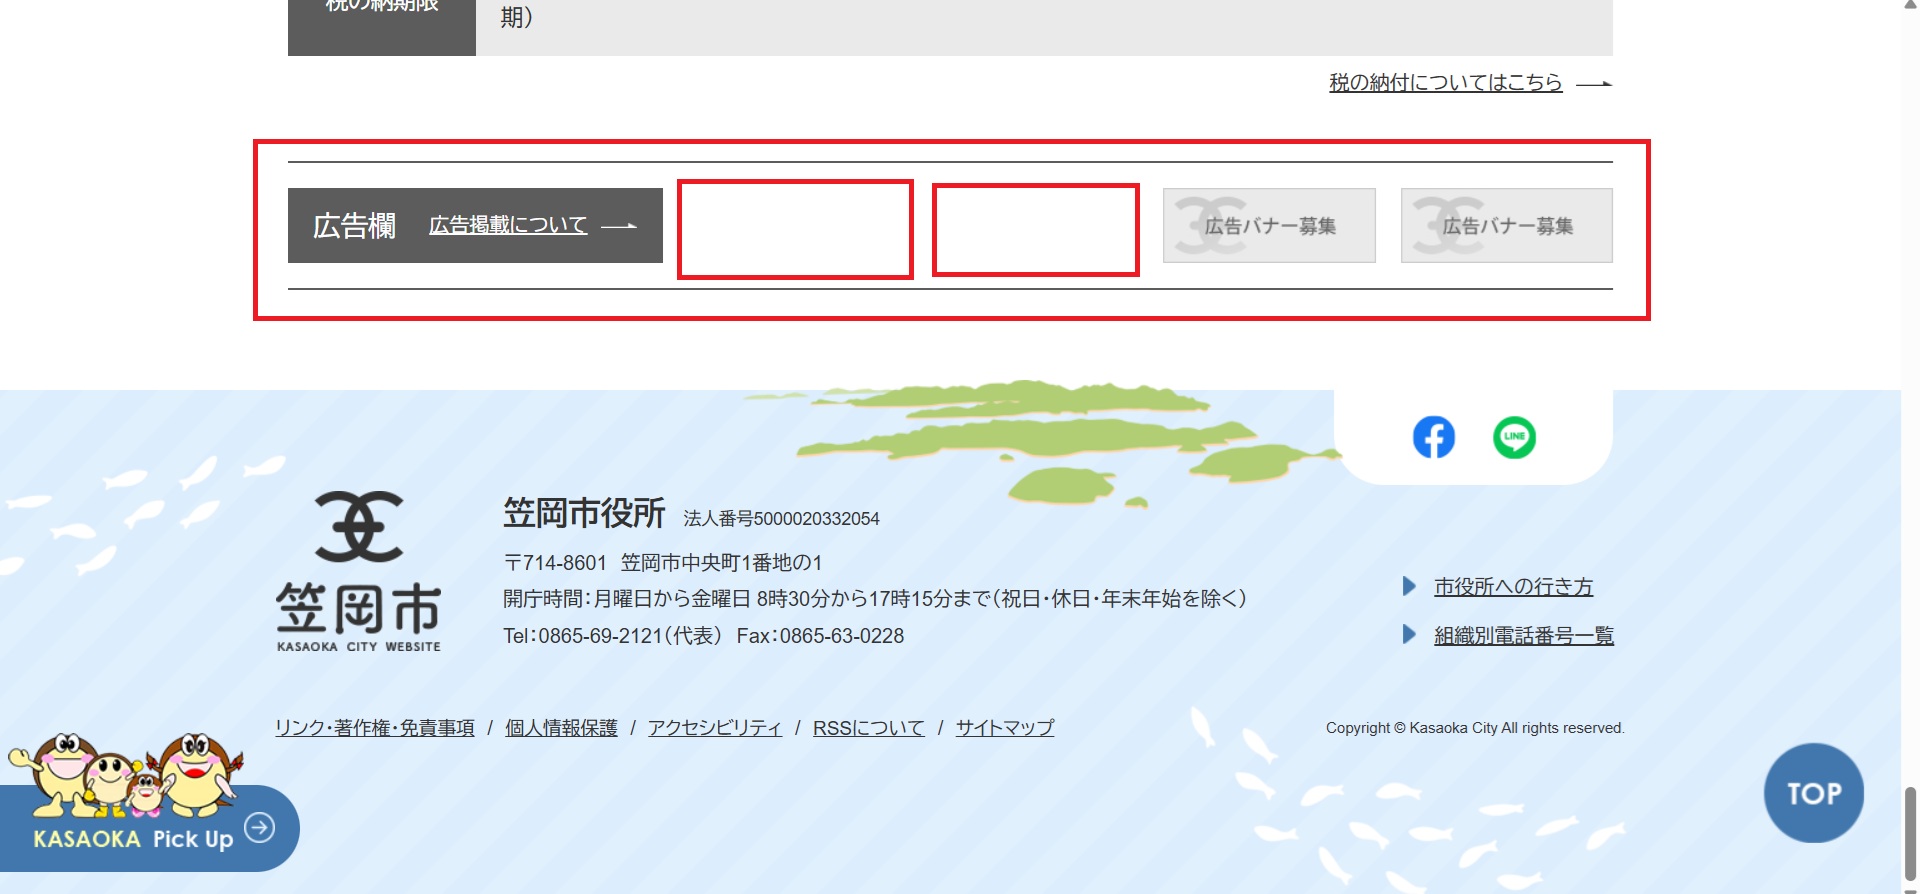Click the Tel:0865-69-2121(代表) text
Viewport: 1920px width, 894px height.
pyautogui.click(x=613, y=636)
